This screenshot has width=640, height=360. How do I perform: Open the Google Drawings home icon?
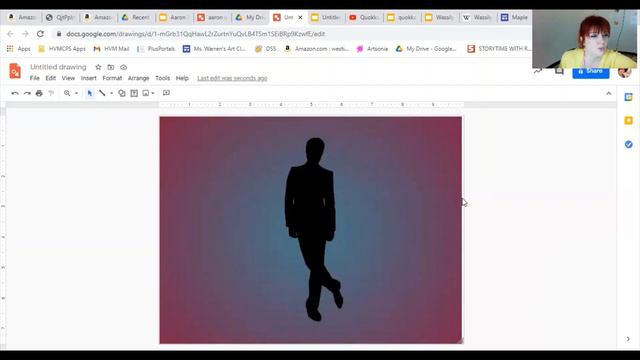pos(15,71)
